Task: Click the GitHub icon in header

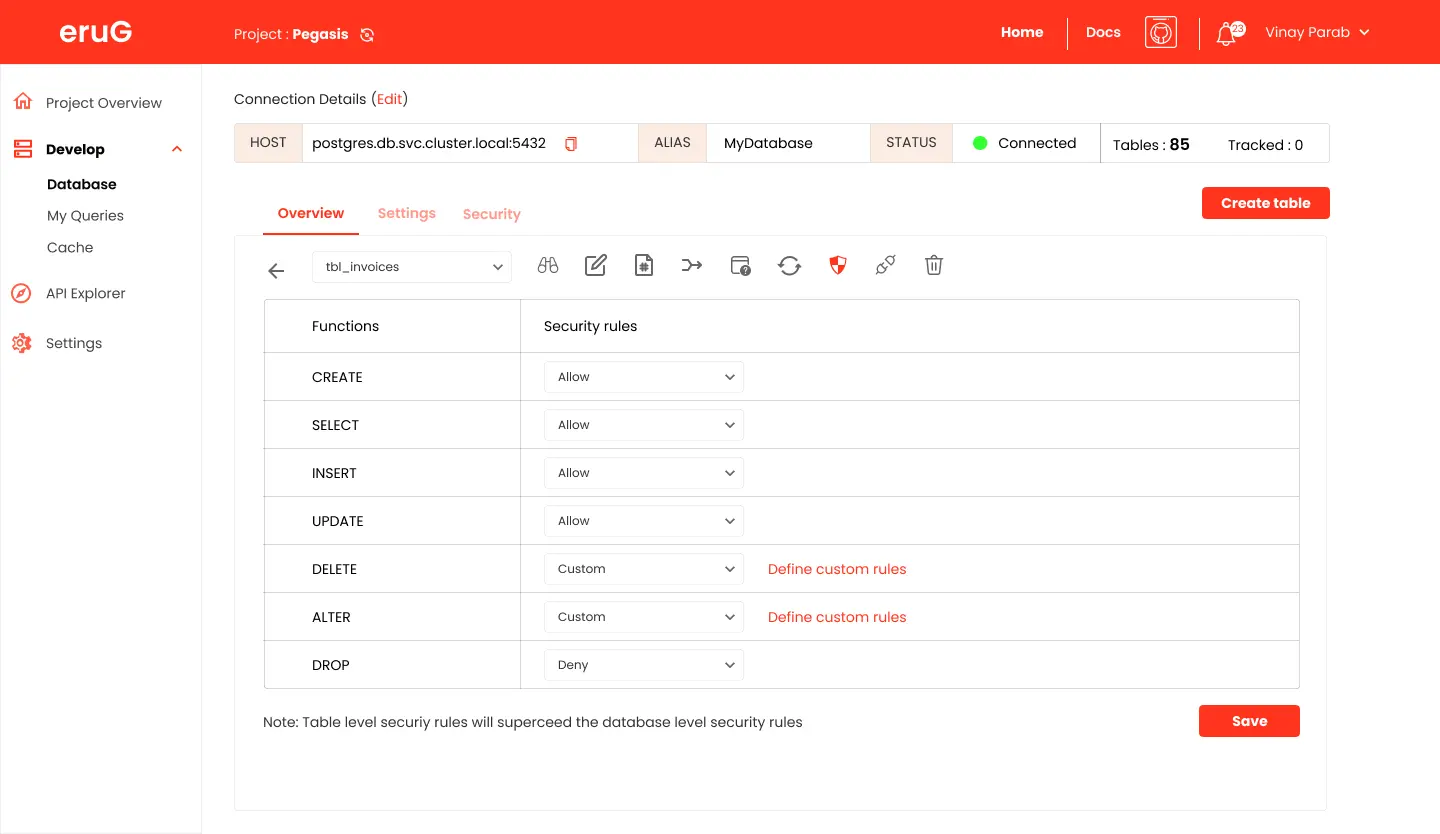Action: [1160, 33]
